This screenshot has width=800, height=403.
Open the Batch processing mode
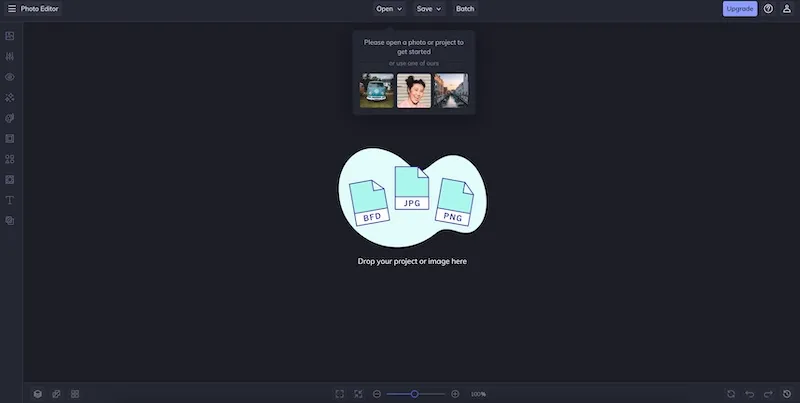tap(465, 9)
